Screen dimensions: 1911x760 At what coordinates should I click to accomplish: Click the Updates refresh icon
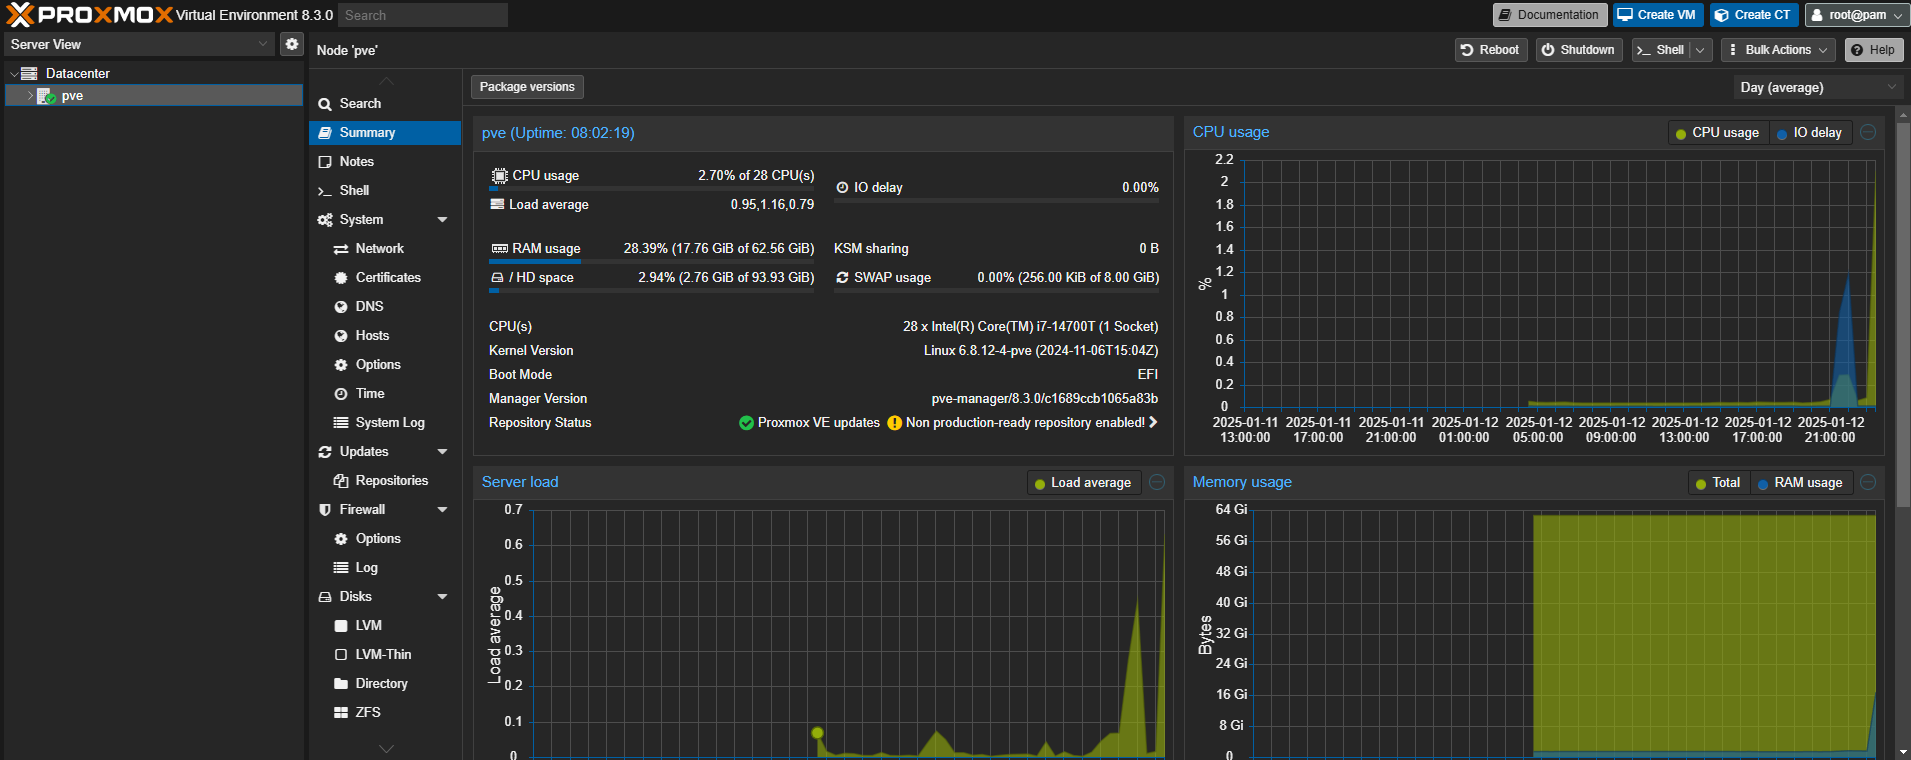coord(325,452)
